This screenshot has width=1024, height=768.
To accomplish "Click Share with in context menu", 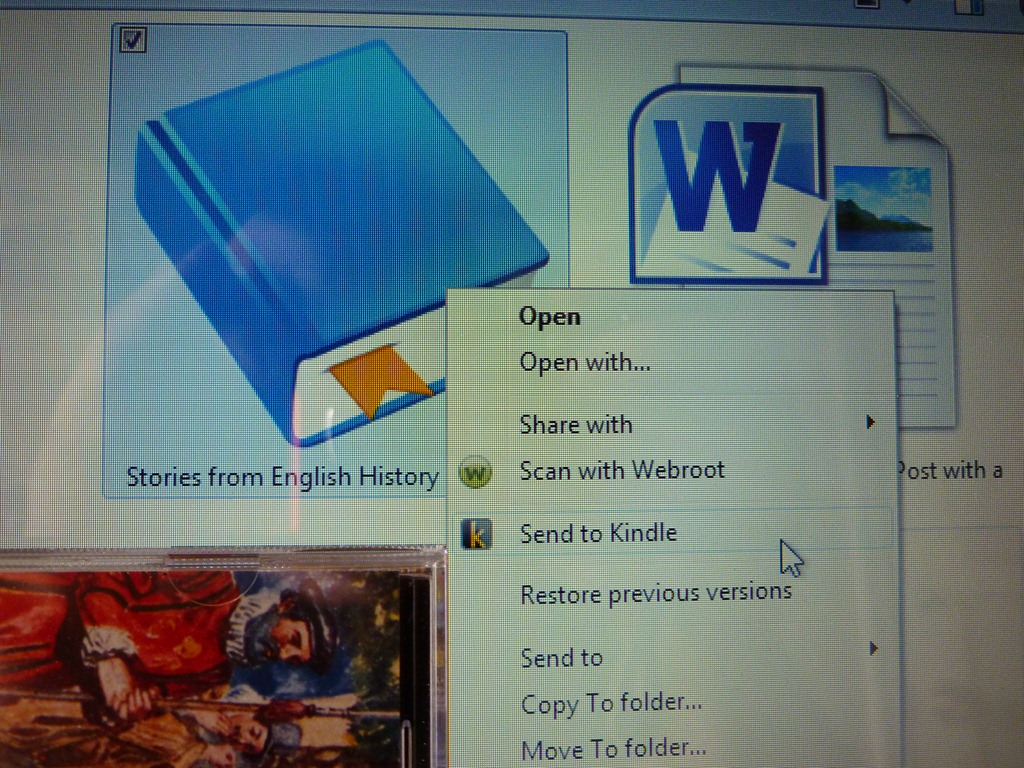I will coord(576,424).
